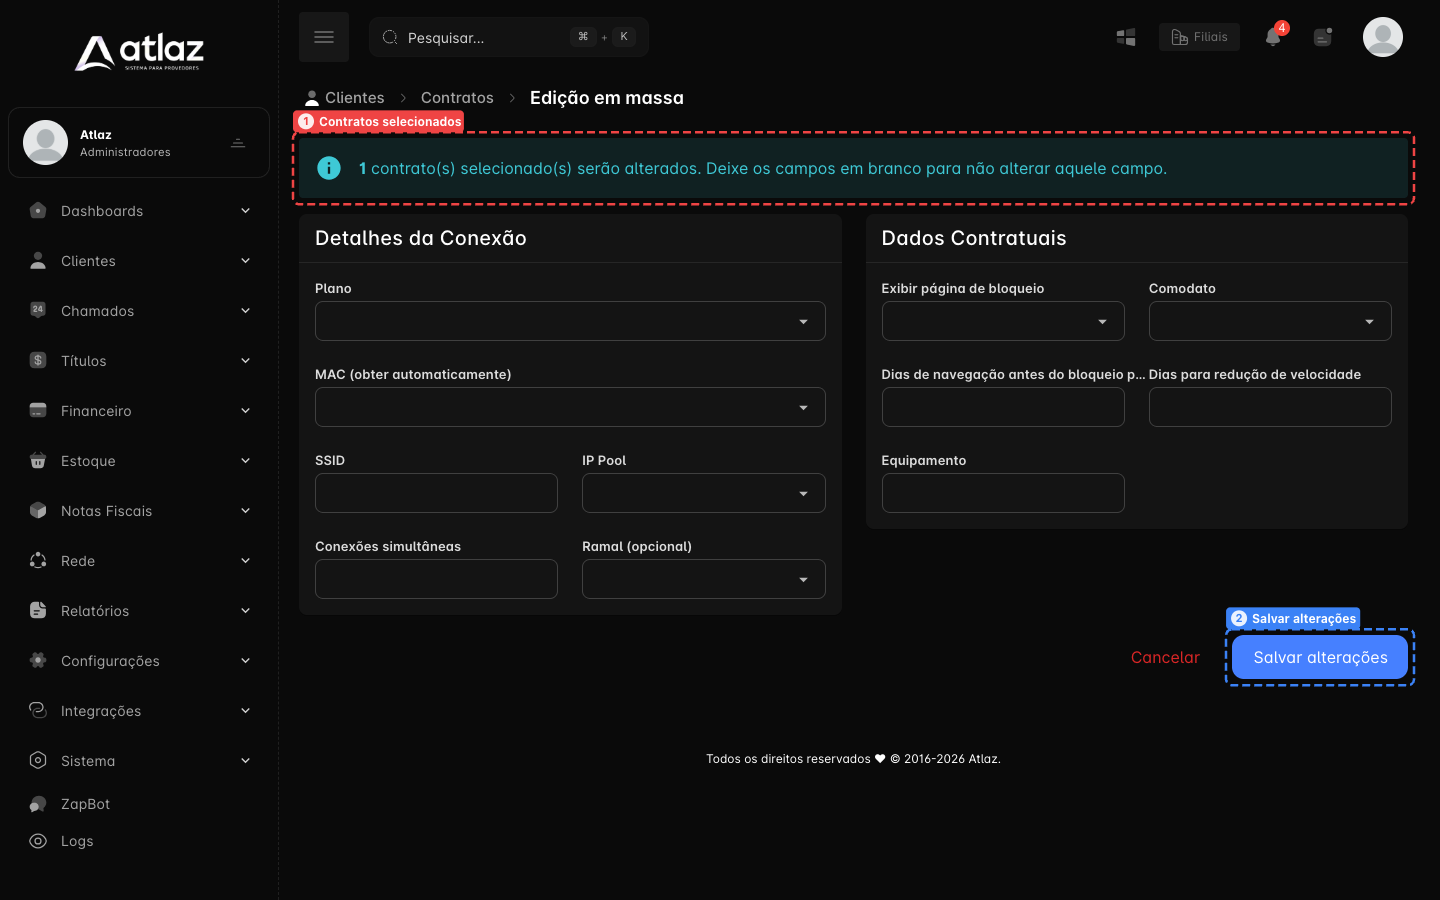Click the Notas Fiscais box icon
Viewport: 1440px width, 900px height.
click(x=38, y=510)
